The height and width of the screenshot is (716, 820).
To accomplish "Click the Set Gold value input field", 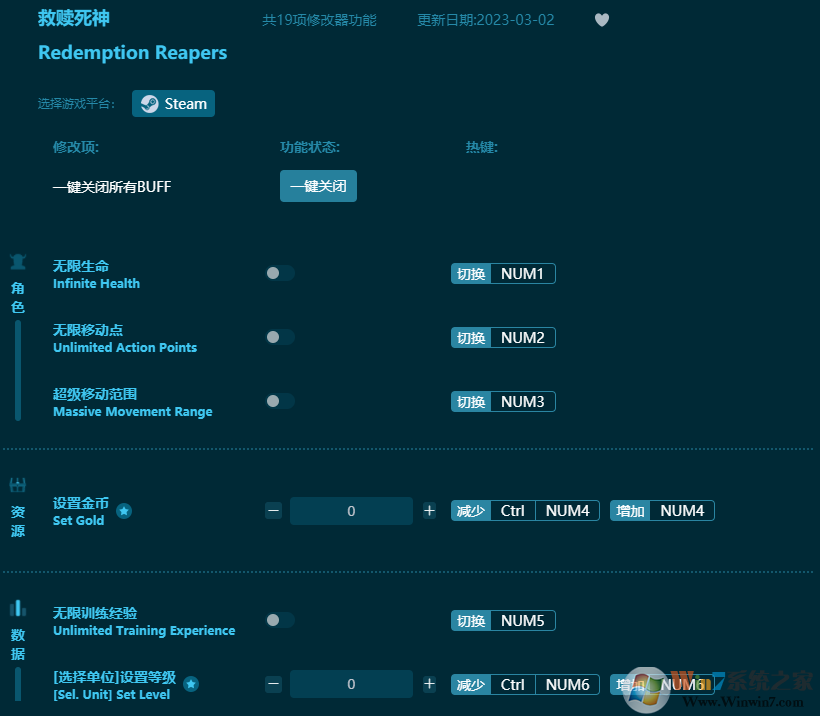I will click(351, 511).
